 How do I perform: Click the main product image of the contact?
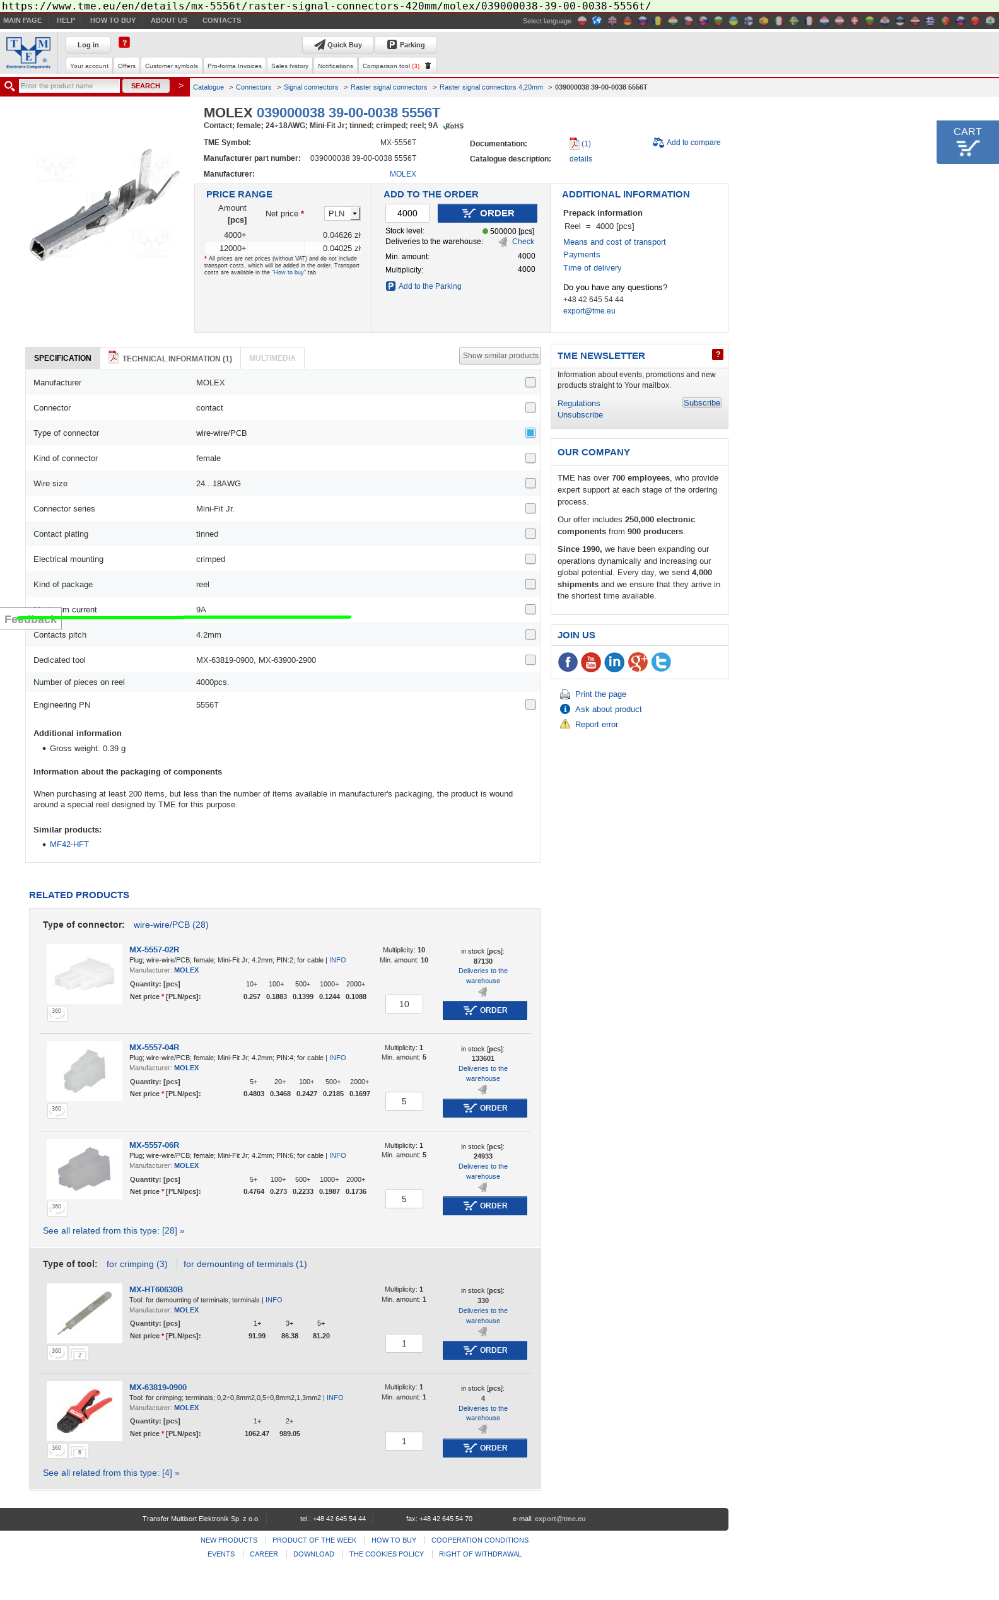tap(105, 205)
